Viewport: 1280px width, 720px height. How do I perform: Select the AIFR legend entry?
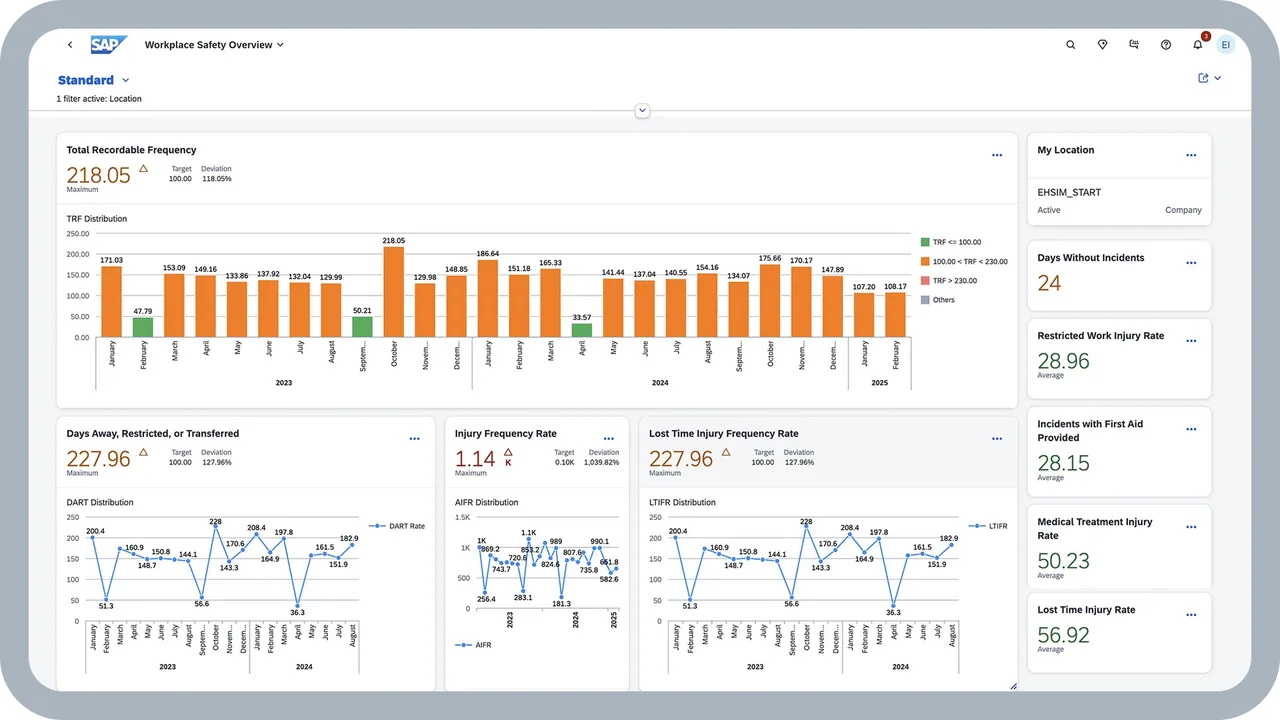tap(473, 645)
